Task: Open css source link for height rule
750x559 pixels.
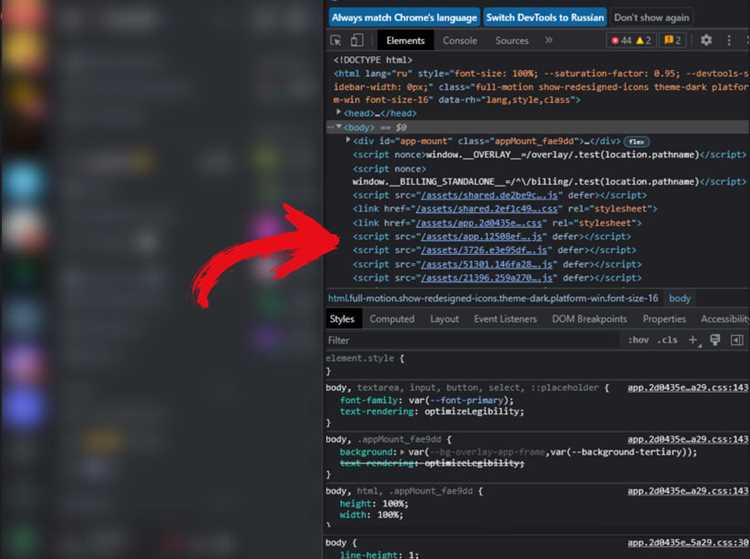Action: (688, 491)
